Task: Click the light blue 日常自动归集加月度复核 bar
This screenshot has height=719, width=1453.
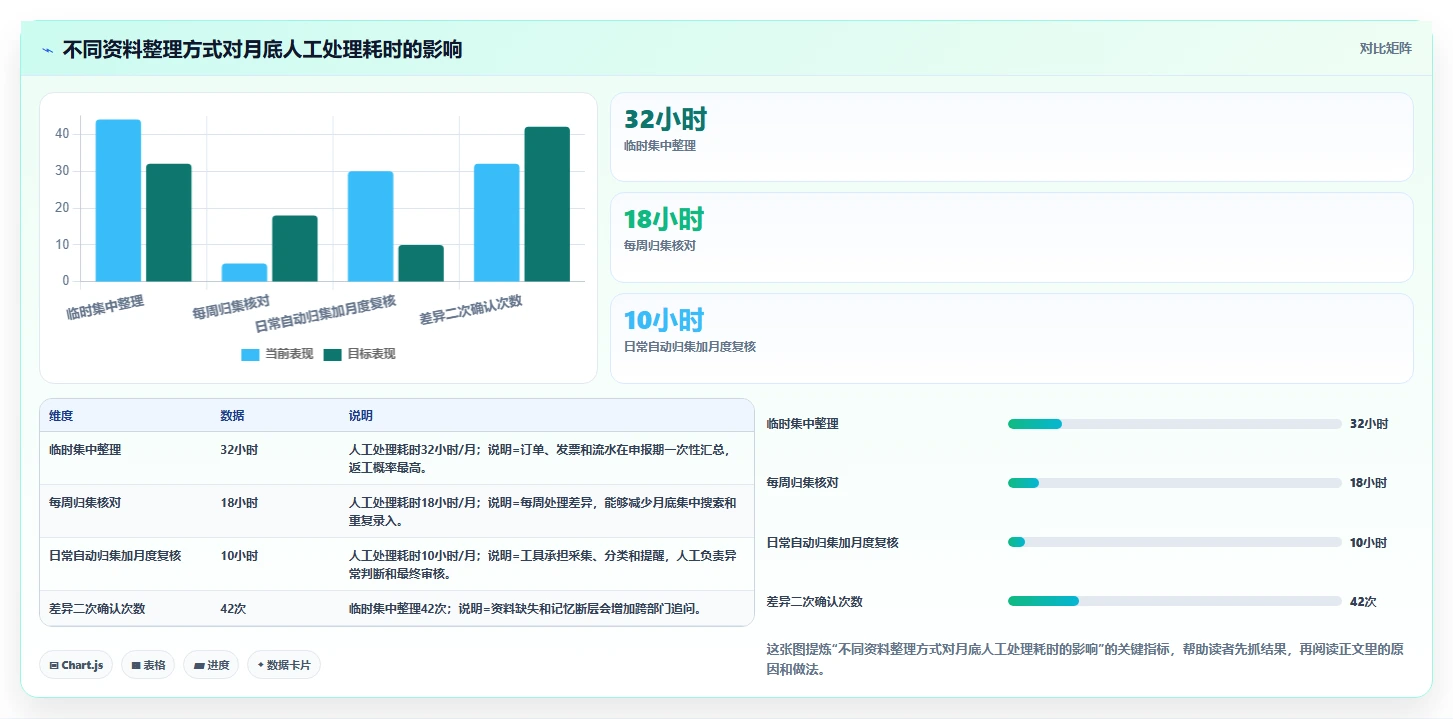Action: click(x=370, y=226)
